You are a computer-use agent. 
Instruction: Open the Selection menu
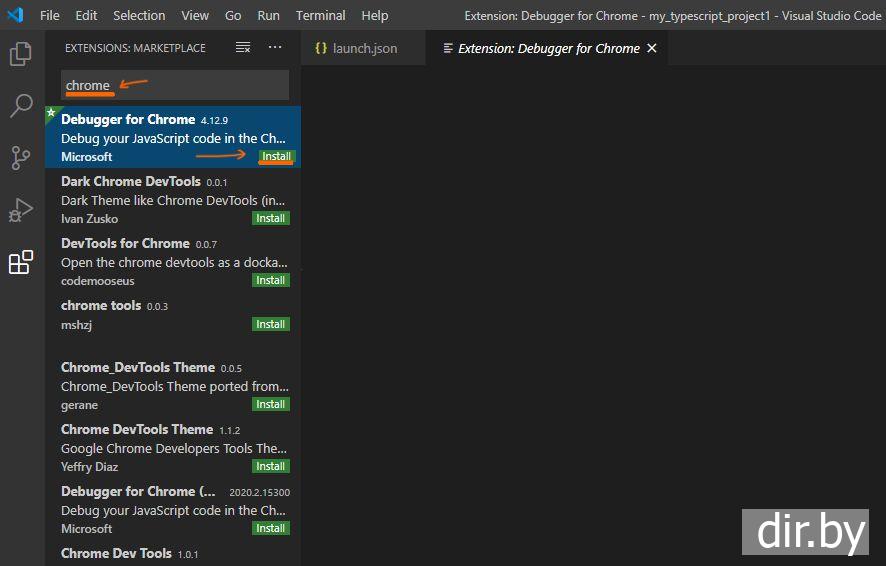point(139,15)
